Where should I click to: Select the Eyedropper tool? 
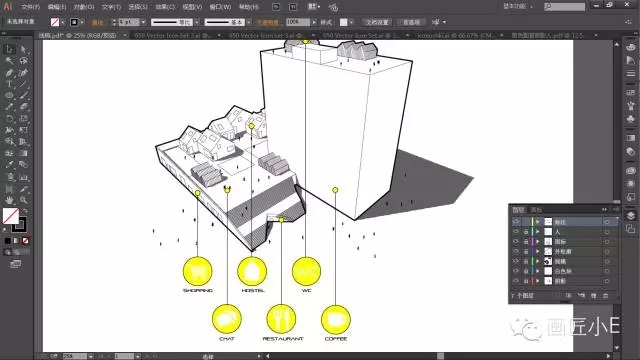click(x=9, y=165)
